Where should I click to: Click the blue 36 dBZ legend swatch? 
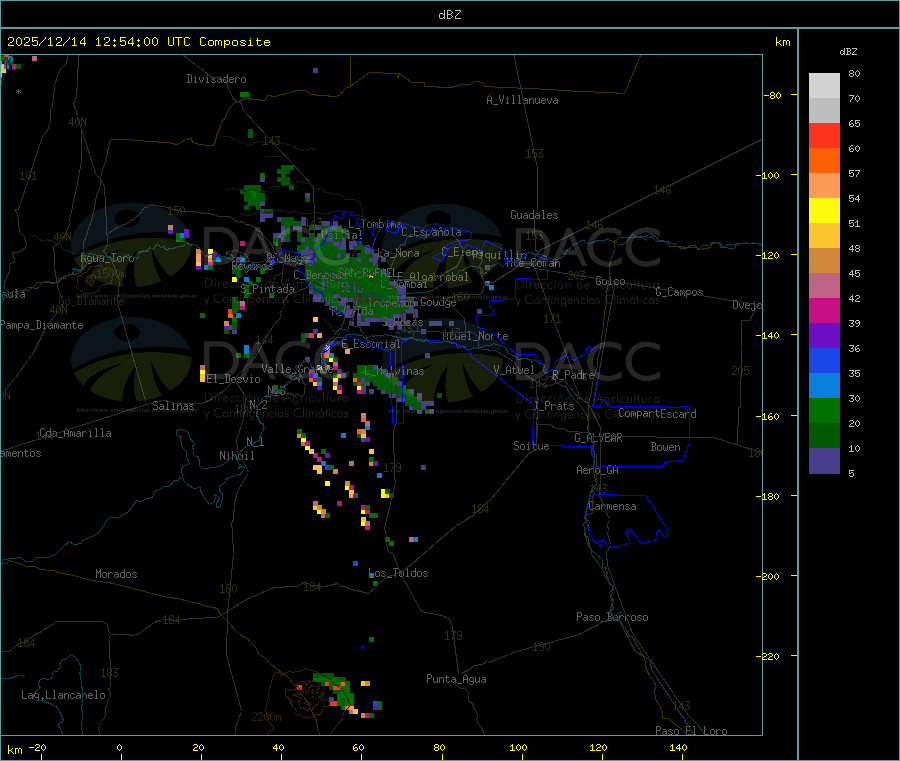click(x=824, y=360)
